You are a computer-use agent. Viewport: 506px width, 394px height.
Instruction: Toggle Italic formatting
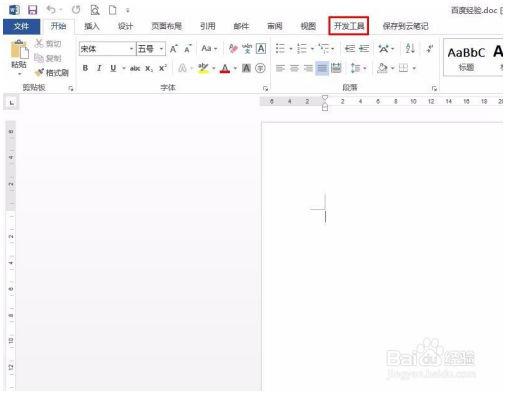tap(99, 68)
